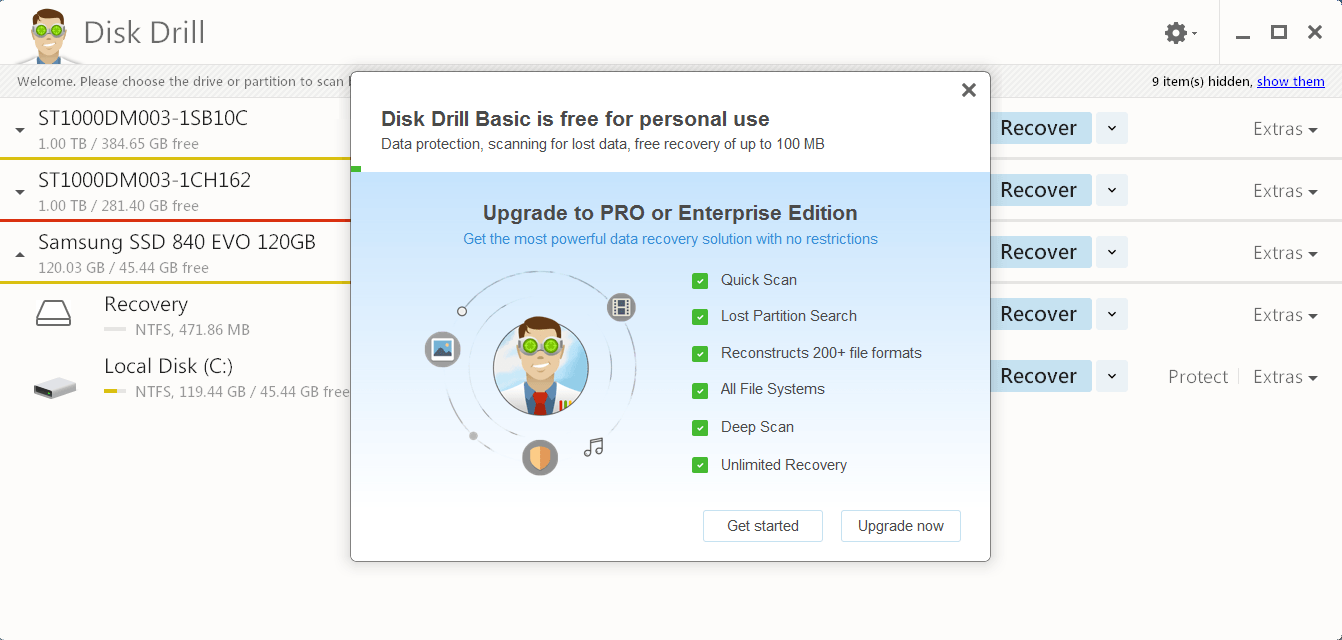Close the upgrade dialog with X

click(x=968, y=90)
